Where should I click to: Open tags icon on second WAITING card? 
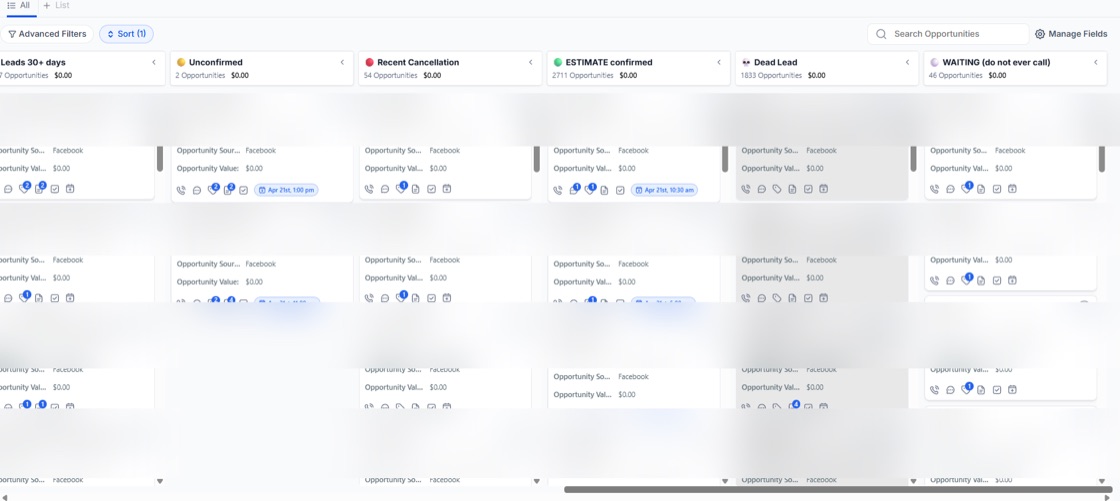966,280
